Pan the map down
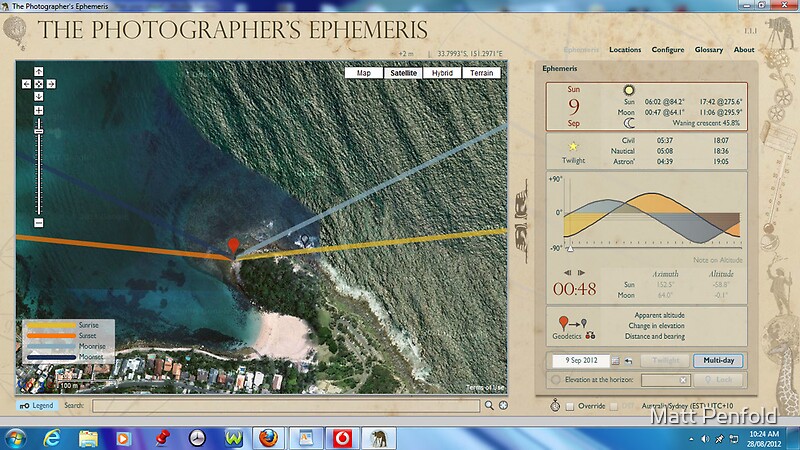 coord(39,96)
